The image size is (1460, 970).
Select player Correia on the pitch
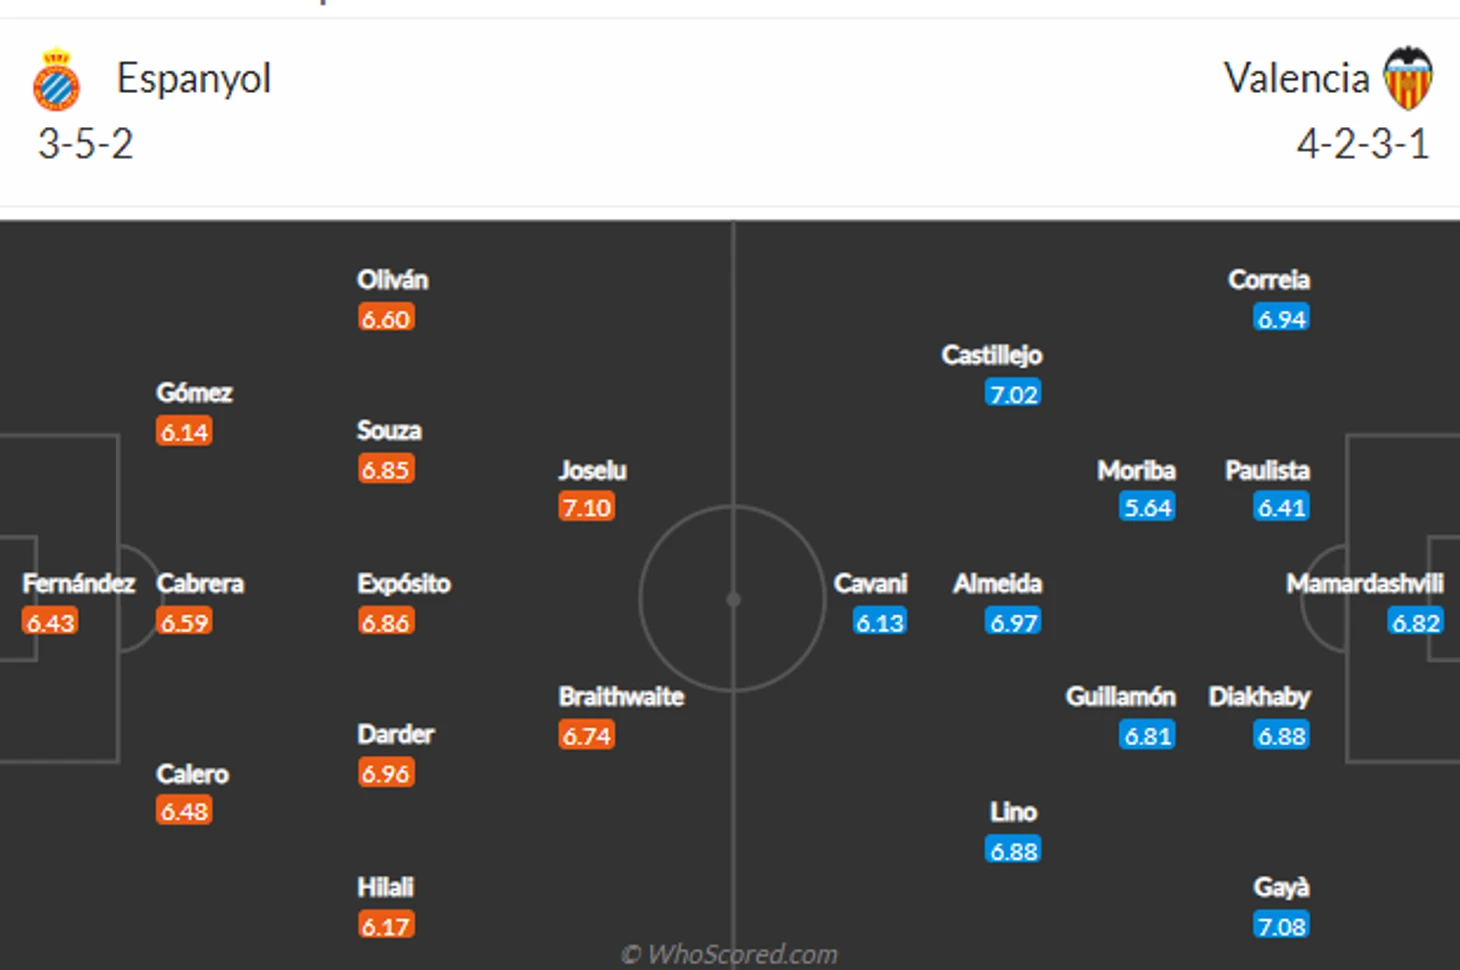(x=1269, y=279)
